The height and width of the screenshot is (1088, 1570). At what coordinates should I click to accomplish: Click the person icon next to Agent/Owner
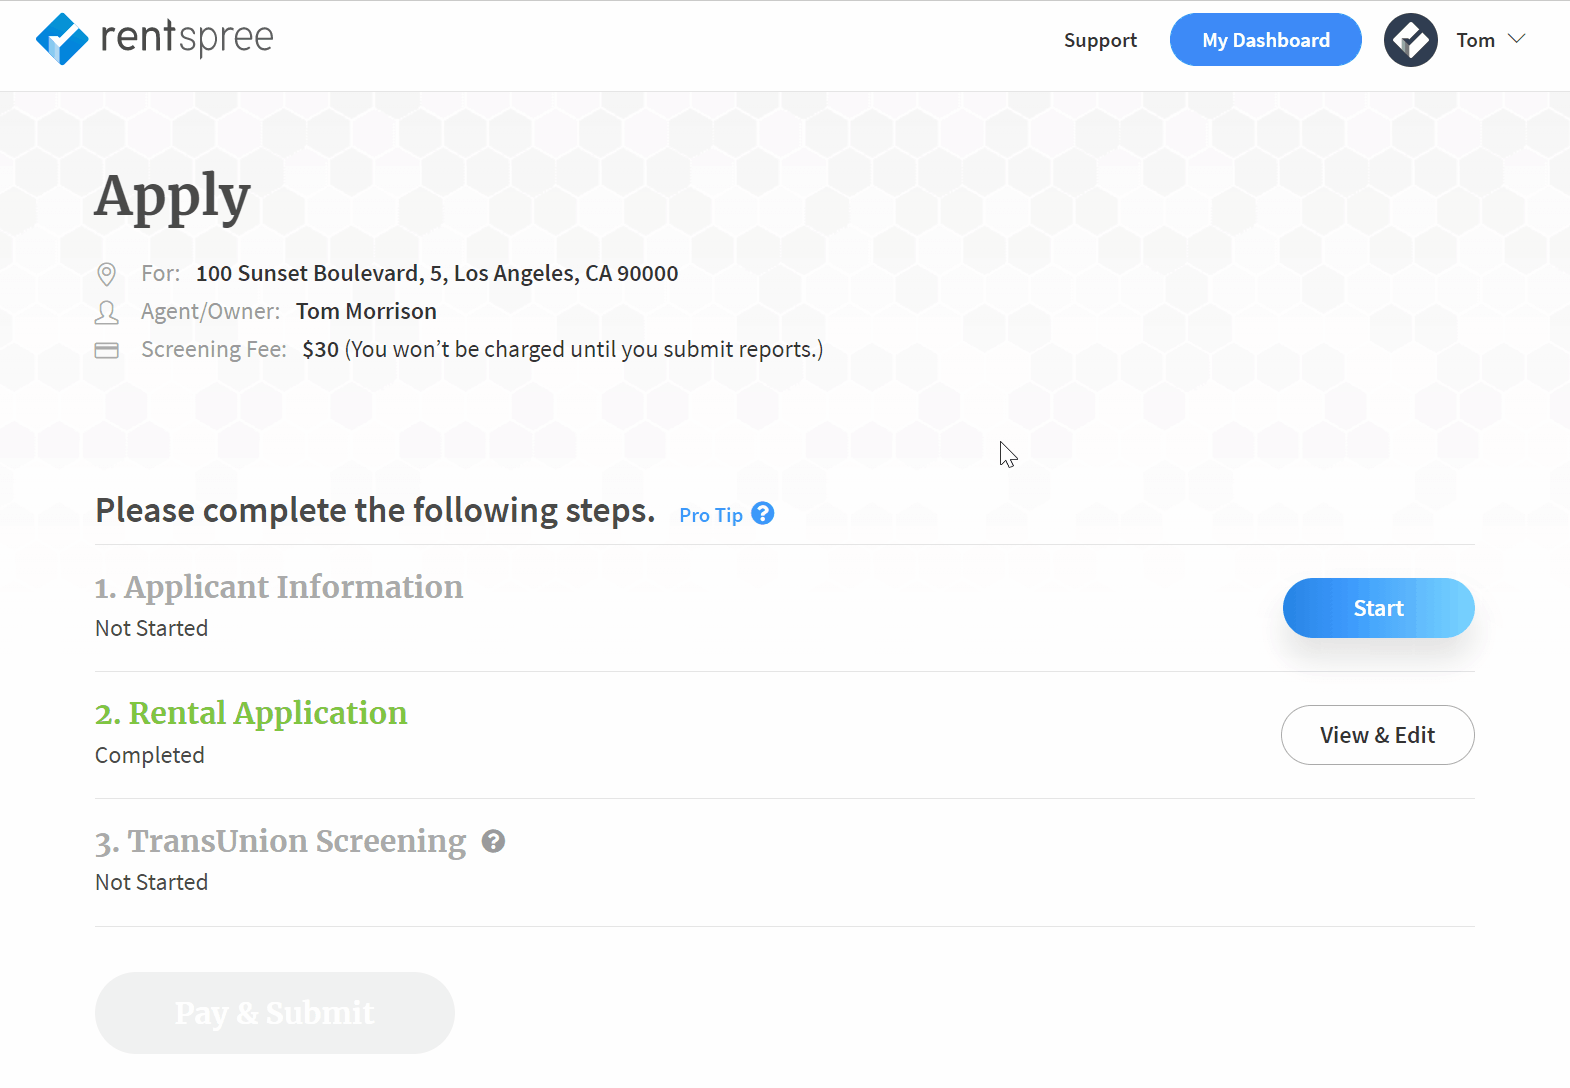[x=107, y=311]
